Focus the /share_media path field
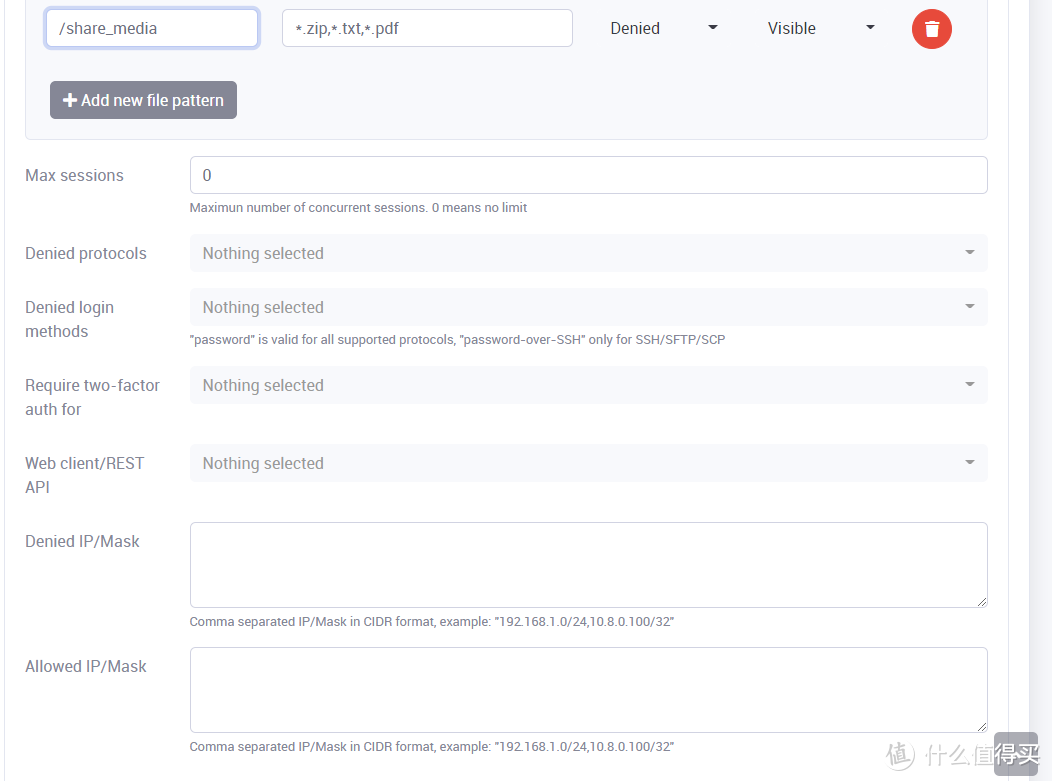This screenshot has width=1052, height=781. [x=152, y=28]
